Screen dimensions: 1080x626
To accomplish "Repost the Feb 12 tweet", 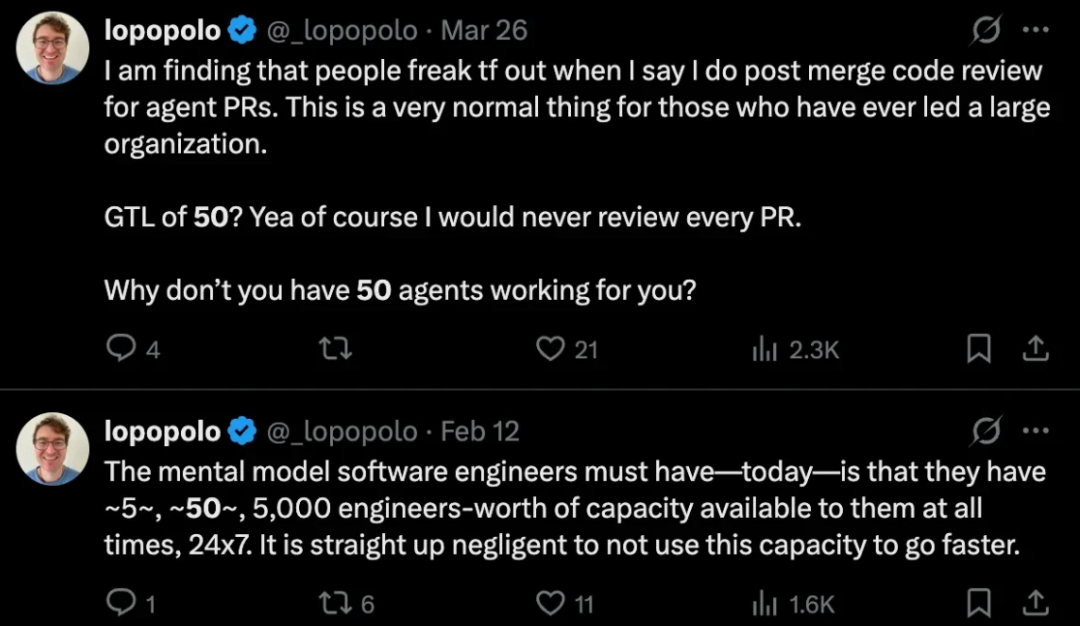I will [x=334, y=603].
